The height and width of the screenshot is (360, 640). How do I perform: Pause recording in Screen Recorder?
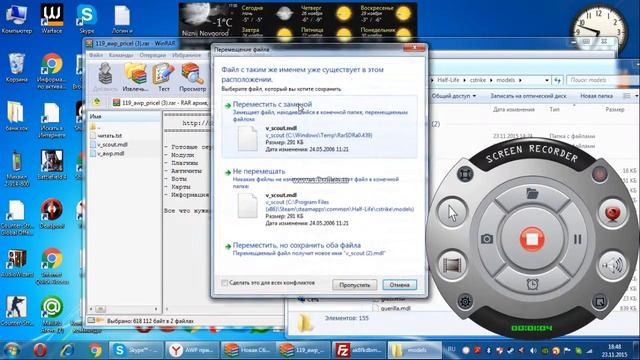pos(577,239)
